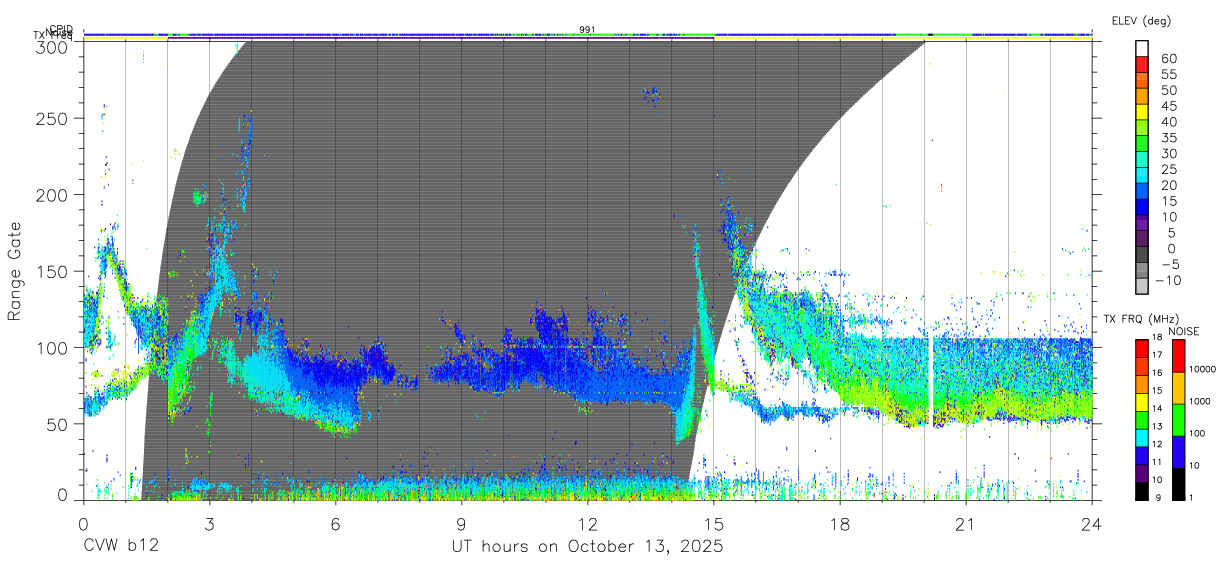Click the x-axis tick label '18'

pos(839,524)
